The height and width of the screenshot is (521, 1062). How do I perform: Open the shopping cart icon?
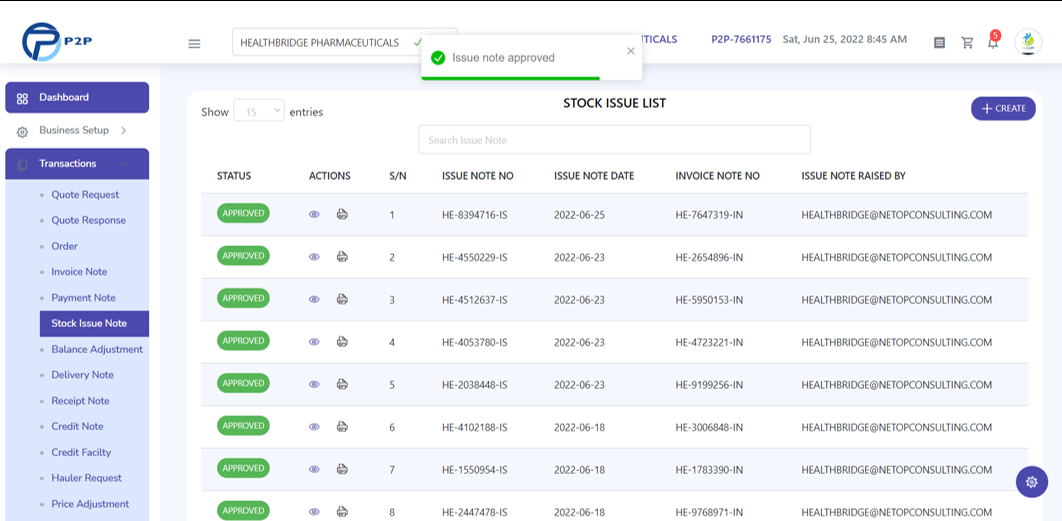click(967, 43)
